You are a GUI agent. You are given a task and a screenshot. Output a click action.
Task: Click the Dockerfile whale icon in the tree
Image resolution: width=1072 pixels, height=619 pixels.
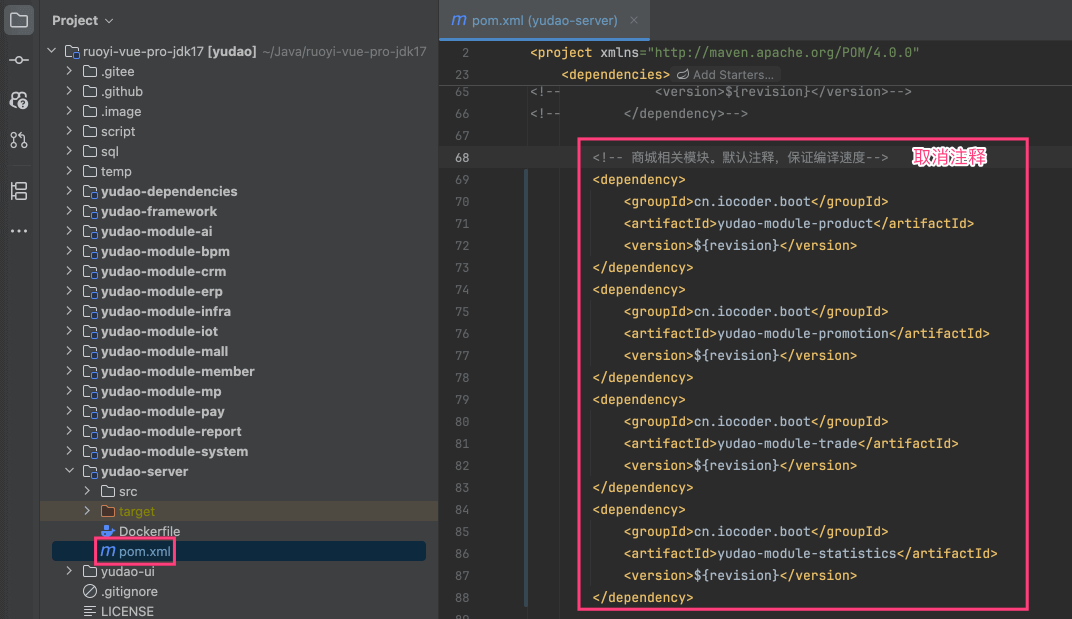[108, 531]
